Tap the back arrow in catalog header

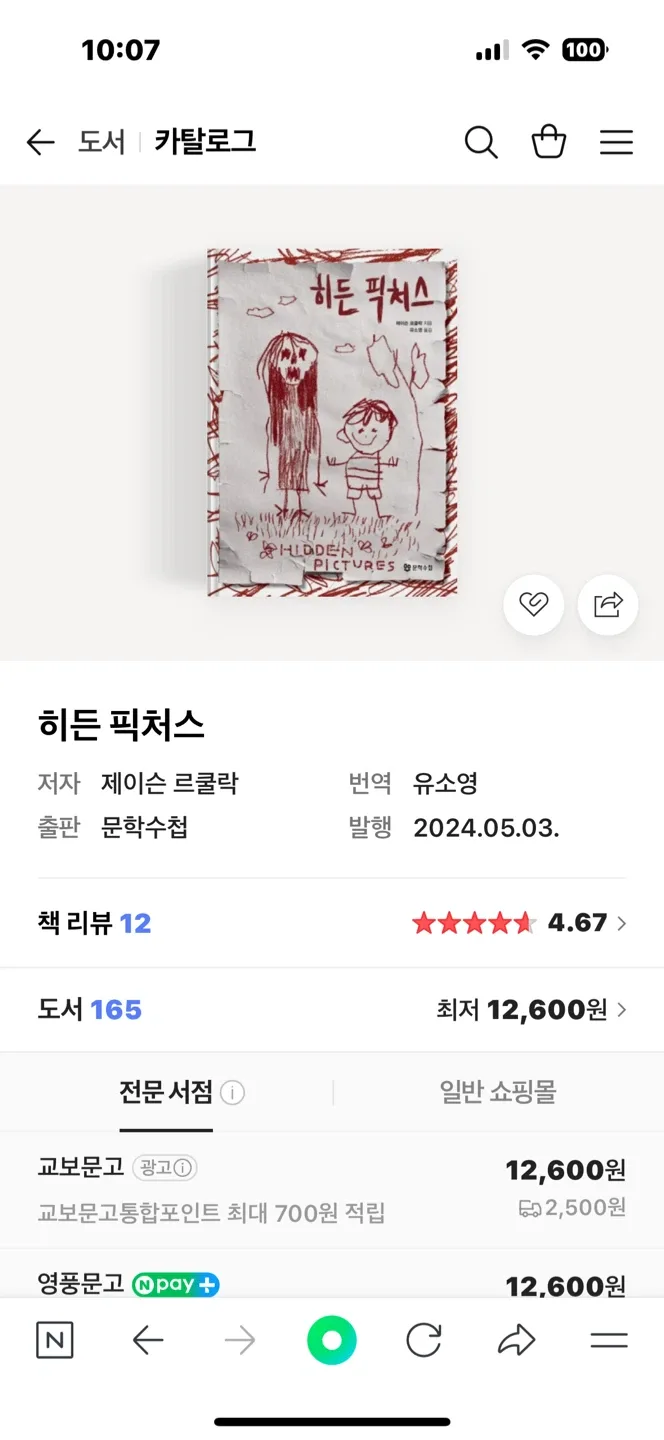(40, 143)
